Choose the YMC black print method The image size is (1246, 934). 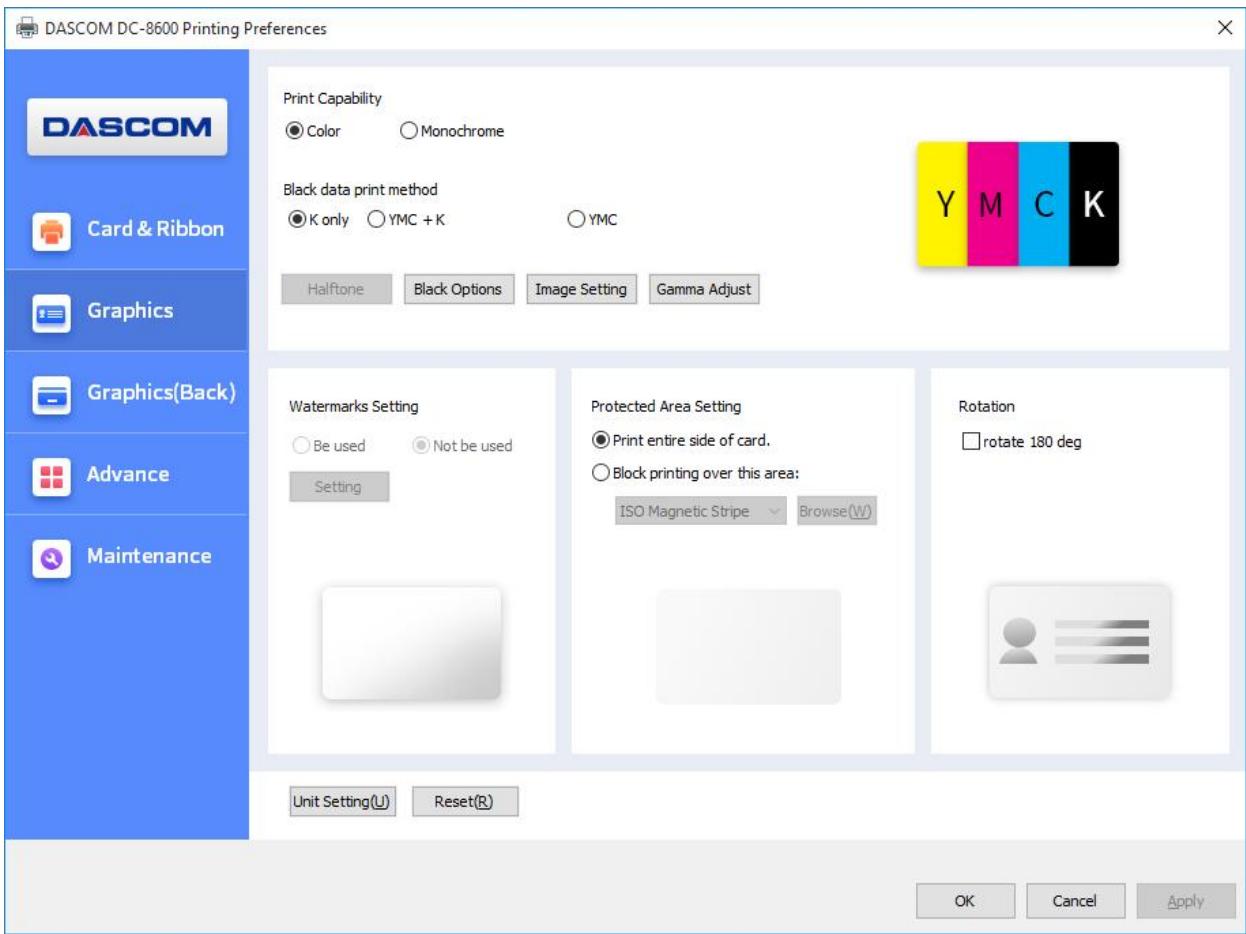point(592,219)
